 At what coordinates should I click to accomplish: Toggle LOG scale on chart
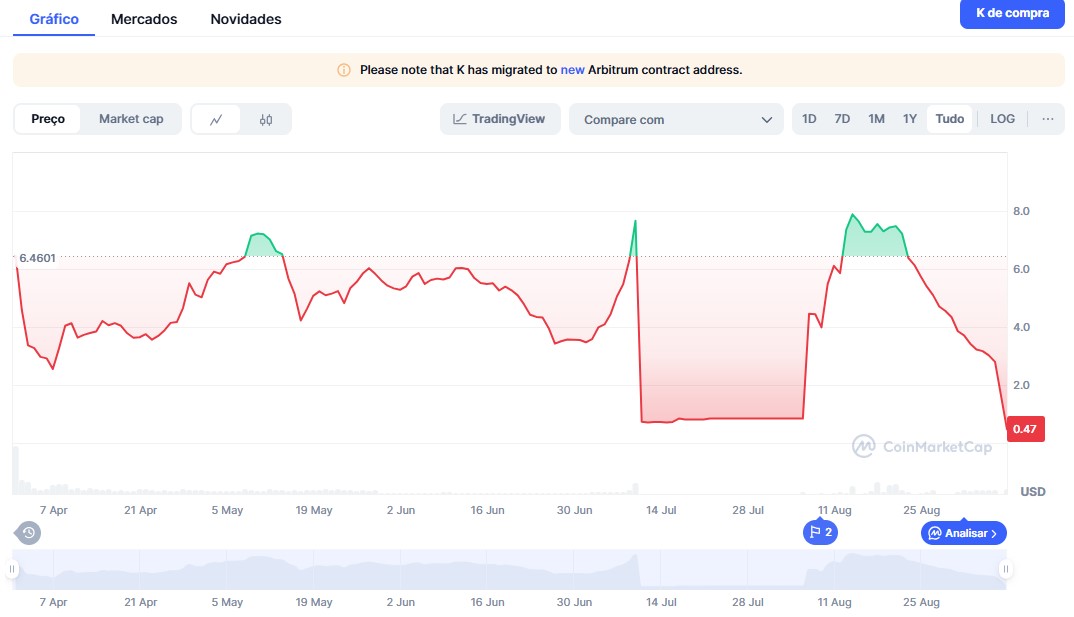(x=1002, y=119)
